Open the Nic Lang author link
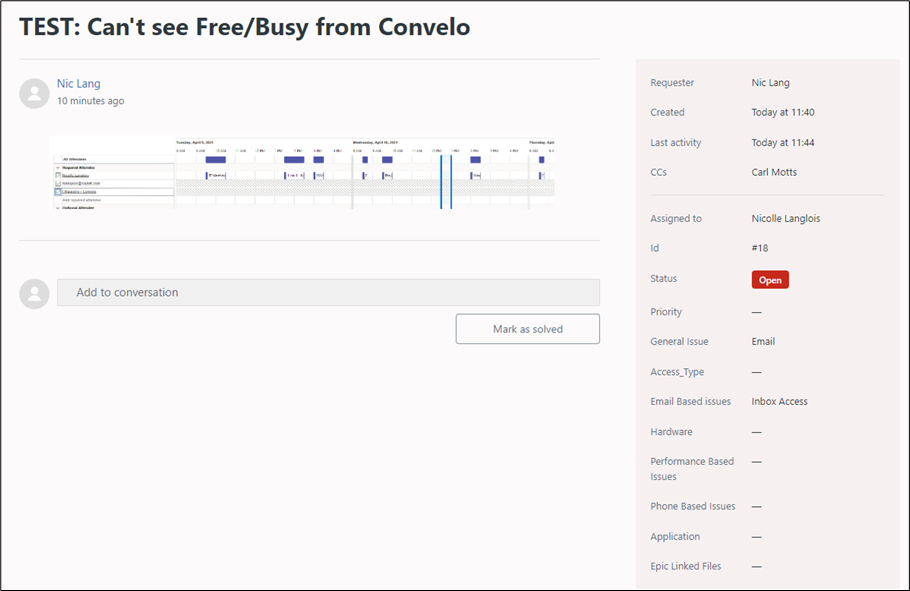 point(79,84)
